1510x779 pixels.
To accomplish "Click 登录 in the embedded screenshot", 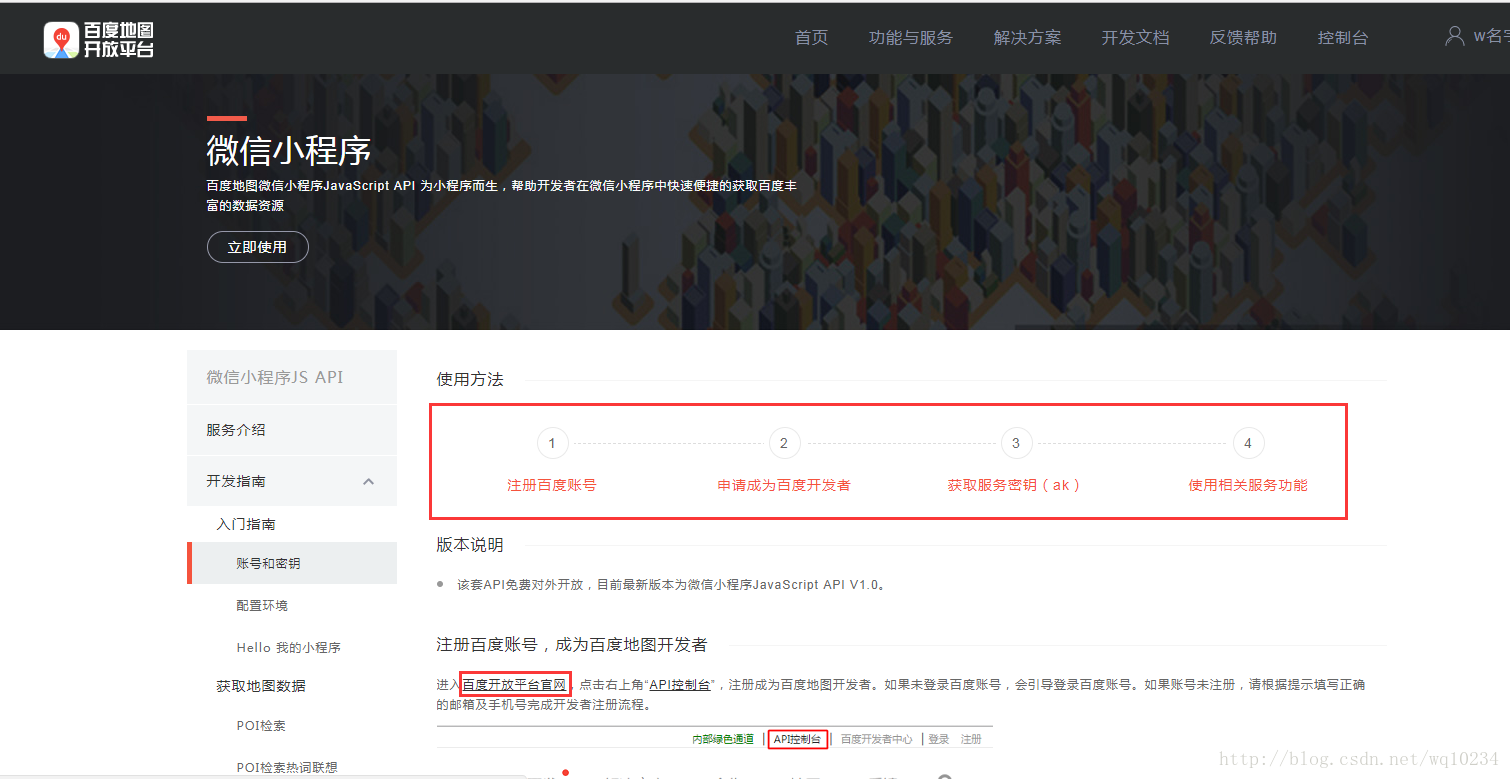I will tap(938, 740).
